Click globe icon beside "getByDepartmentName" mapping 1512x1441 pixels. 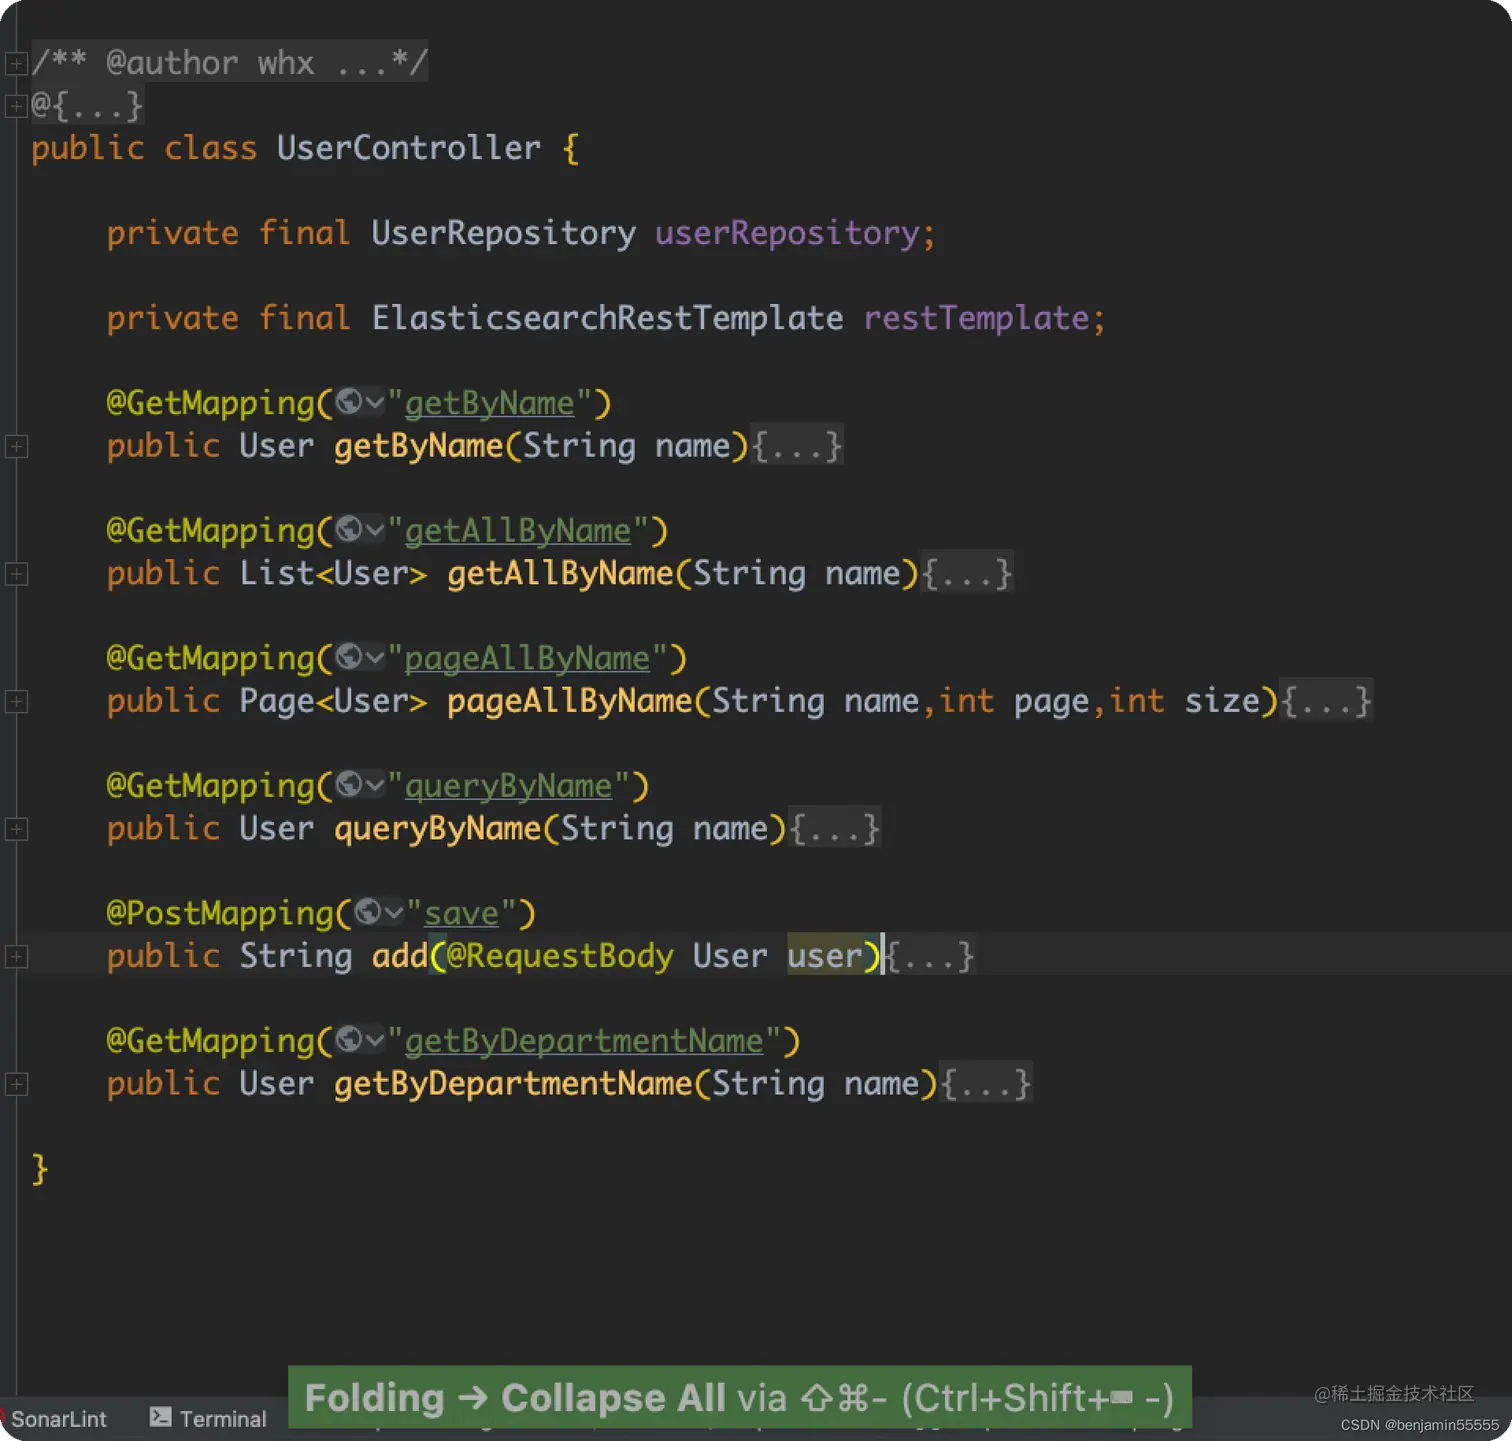point(349,1039)
